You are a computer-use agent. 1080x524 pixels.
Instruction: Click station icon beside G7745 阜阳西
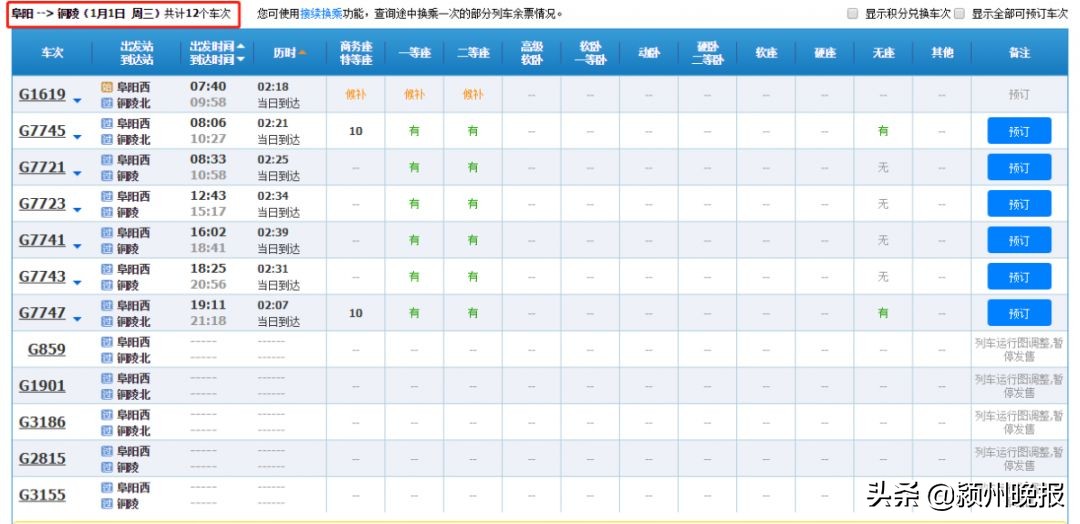click(x=107, y=123)
